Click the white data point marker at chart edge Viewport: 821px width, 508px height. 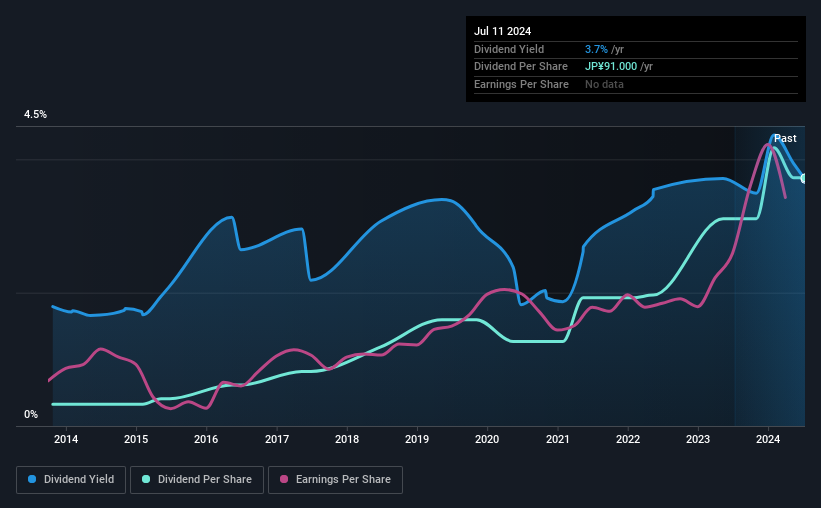tap(804, 179)
